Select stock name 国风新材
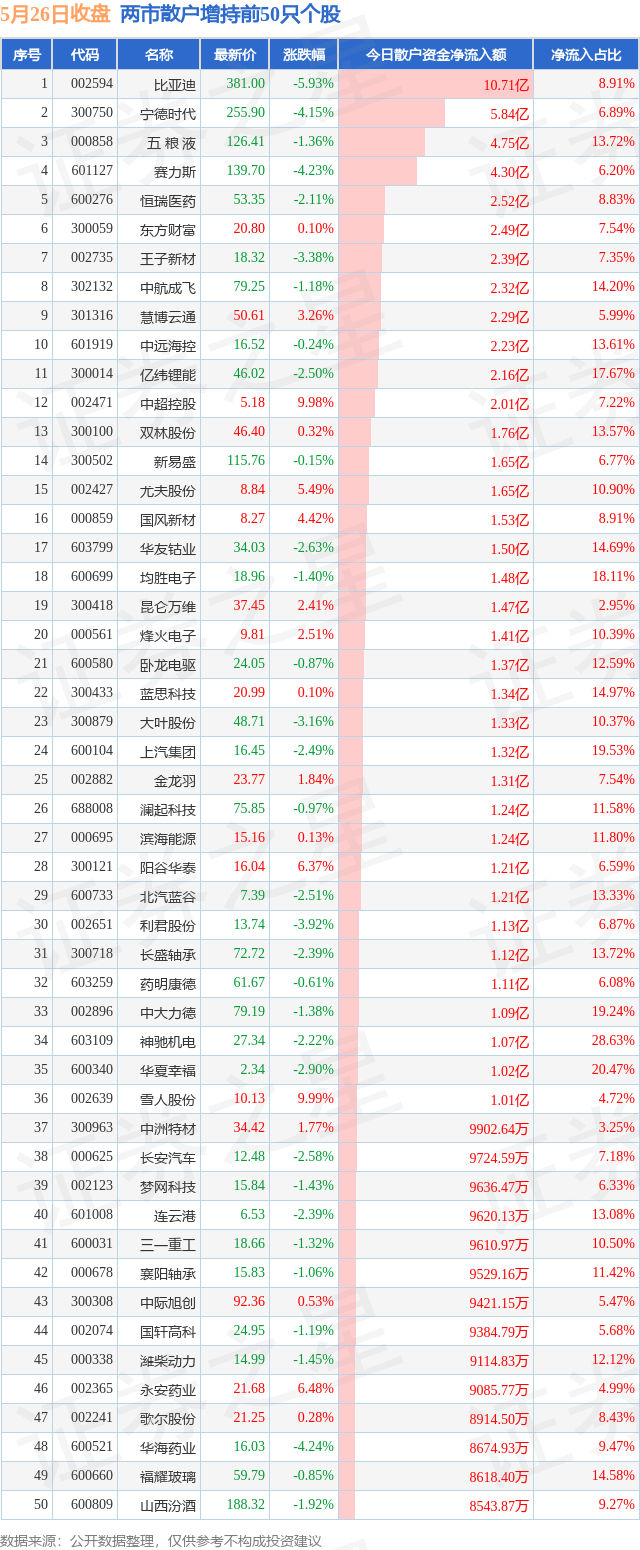This screenshot has width=640, height=1550. 168,520
